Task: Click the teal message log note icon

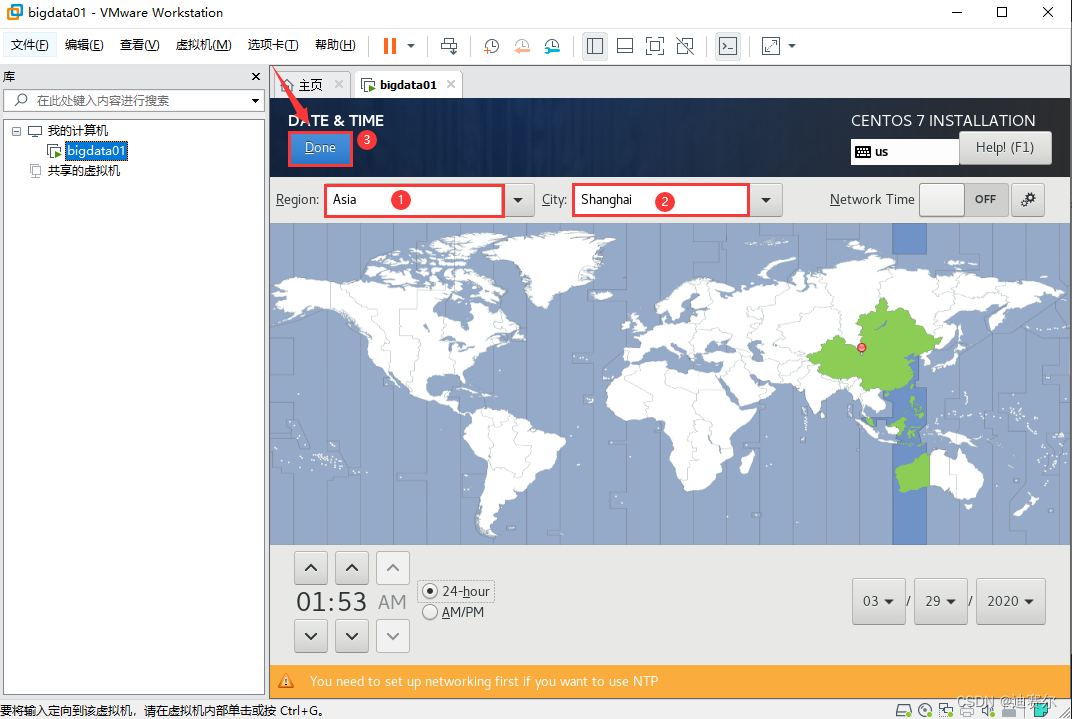Action: coord(1041,711)
